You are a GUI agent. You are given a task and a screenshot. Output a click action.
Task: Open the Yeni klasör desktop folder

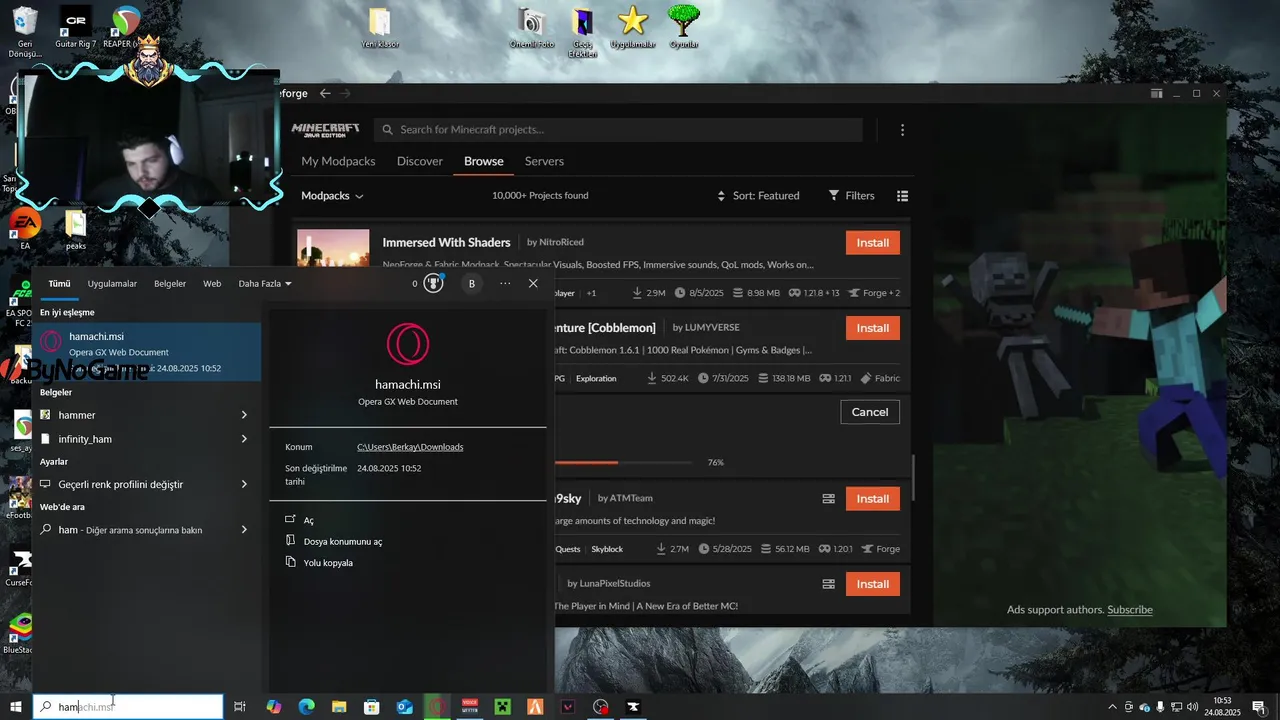click(380, 28)
